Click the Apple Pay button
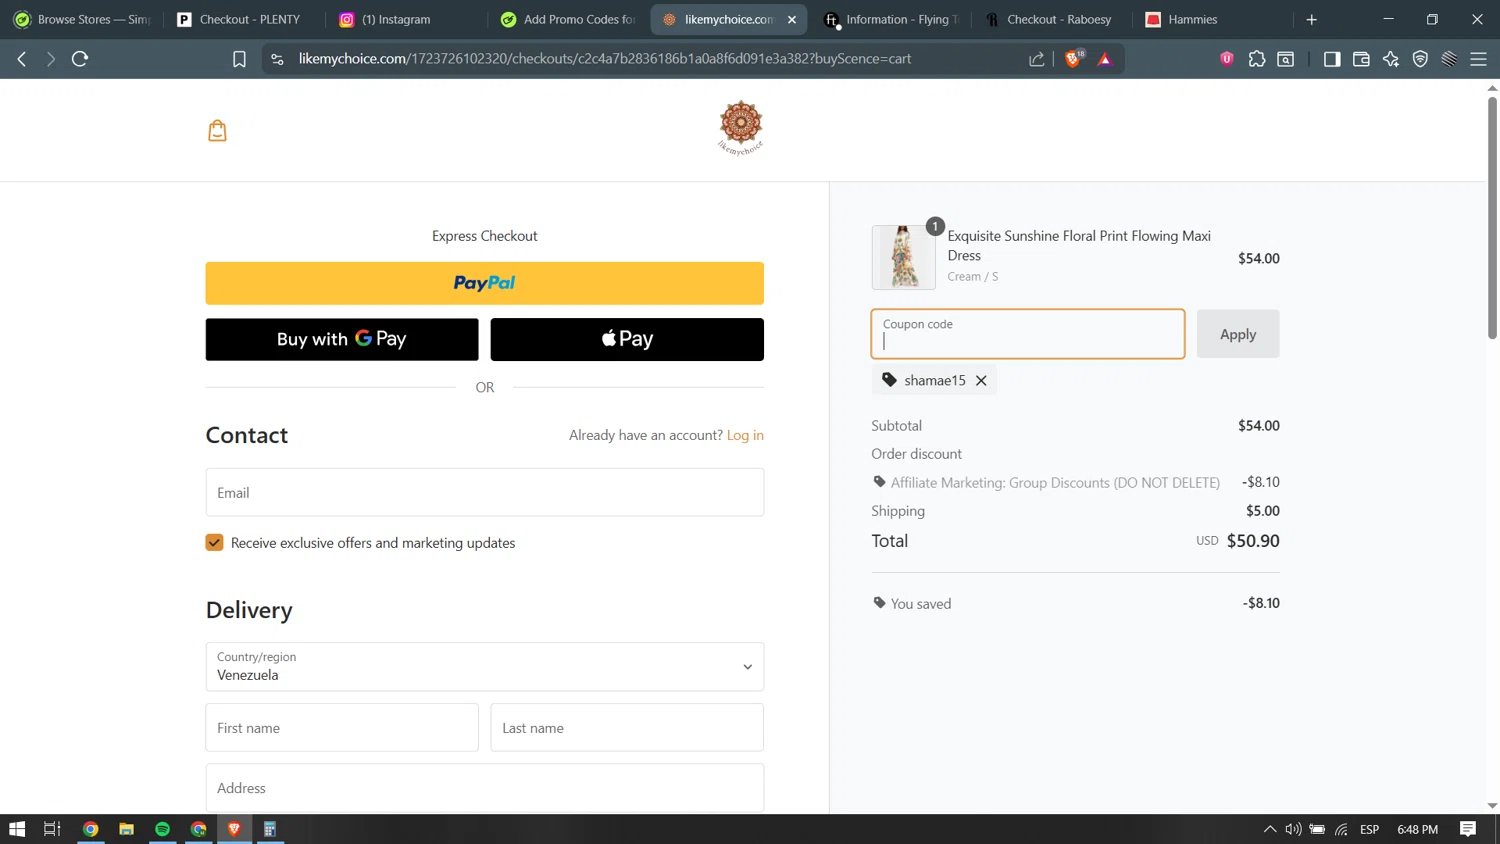Screen dimensions: 1500x844 (627, 339)
